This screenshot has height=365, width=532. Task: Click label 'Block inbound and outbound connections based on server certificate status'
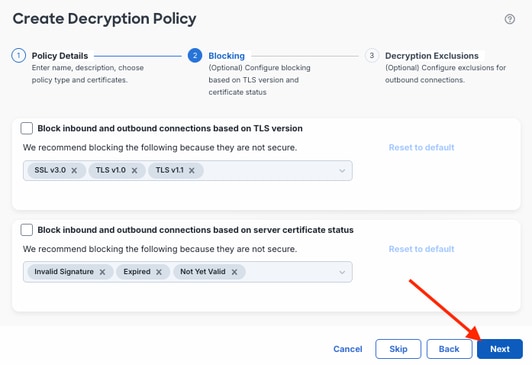point(195,230)
